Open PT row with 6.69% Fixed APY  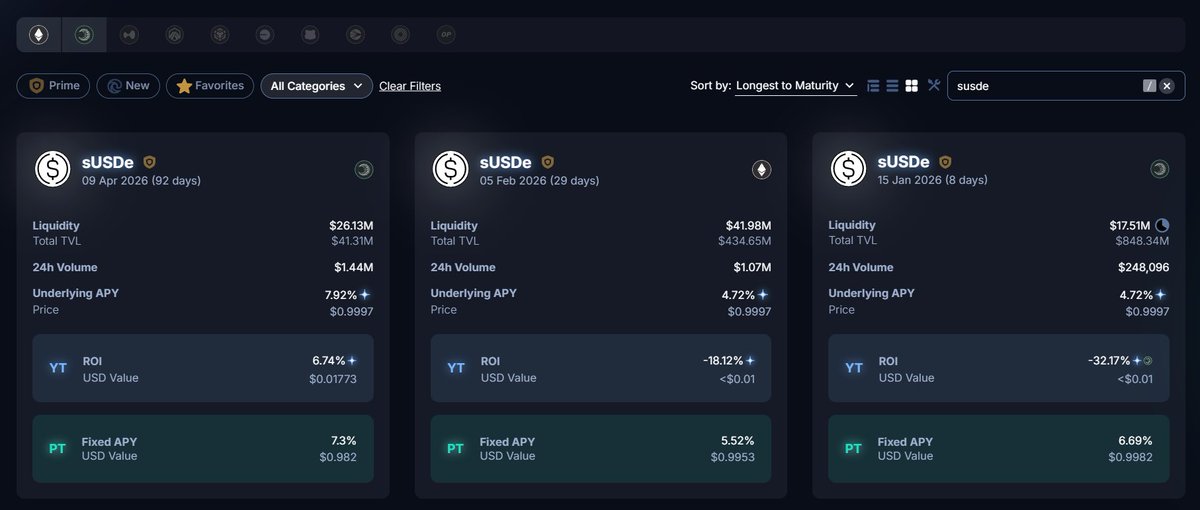pos(999,449)
